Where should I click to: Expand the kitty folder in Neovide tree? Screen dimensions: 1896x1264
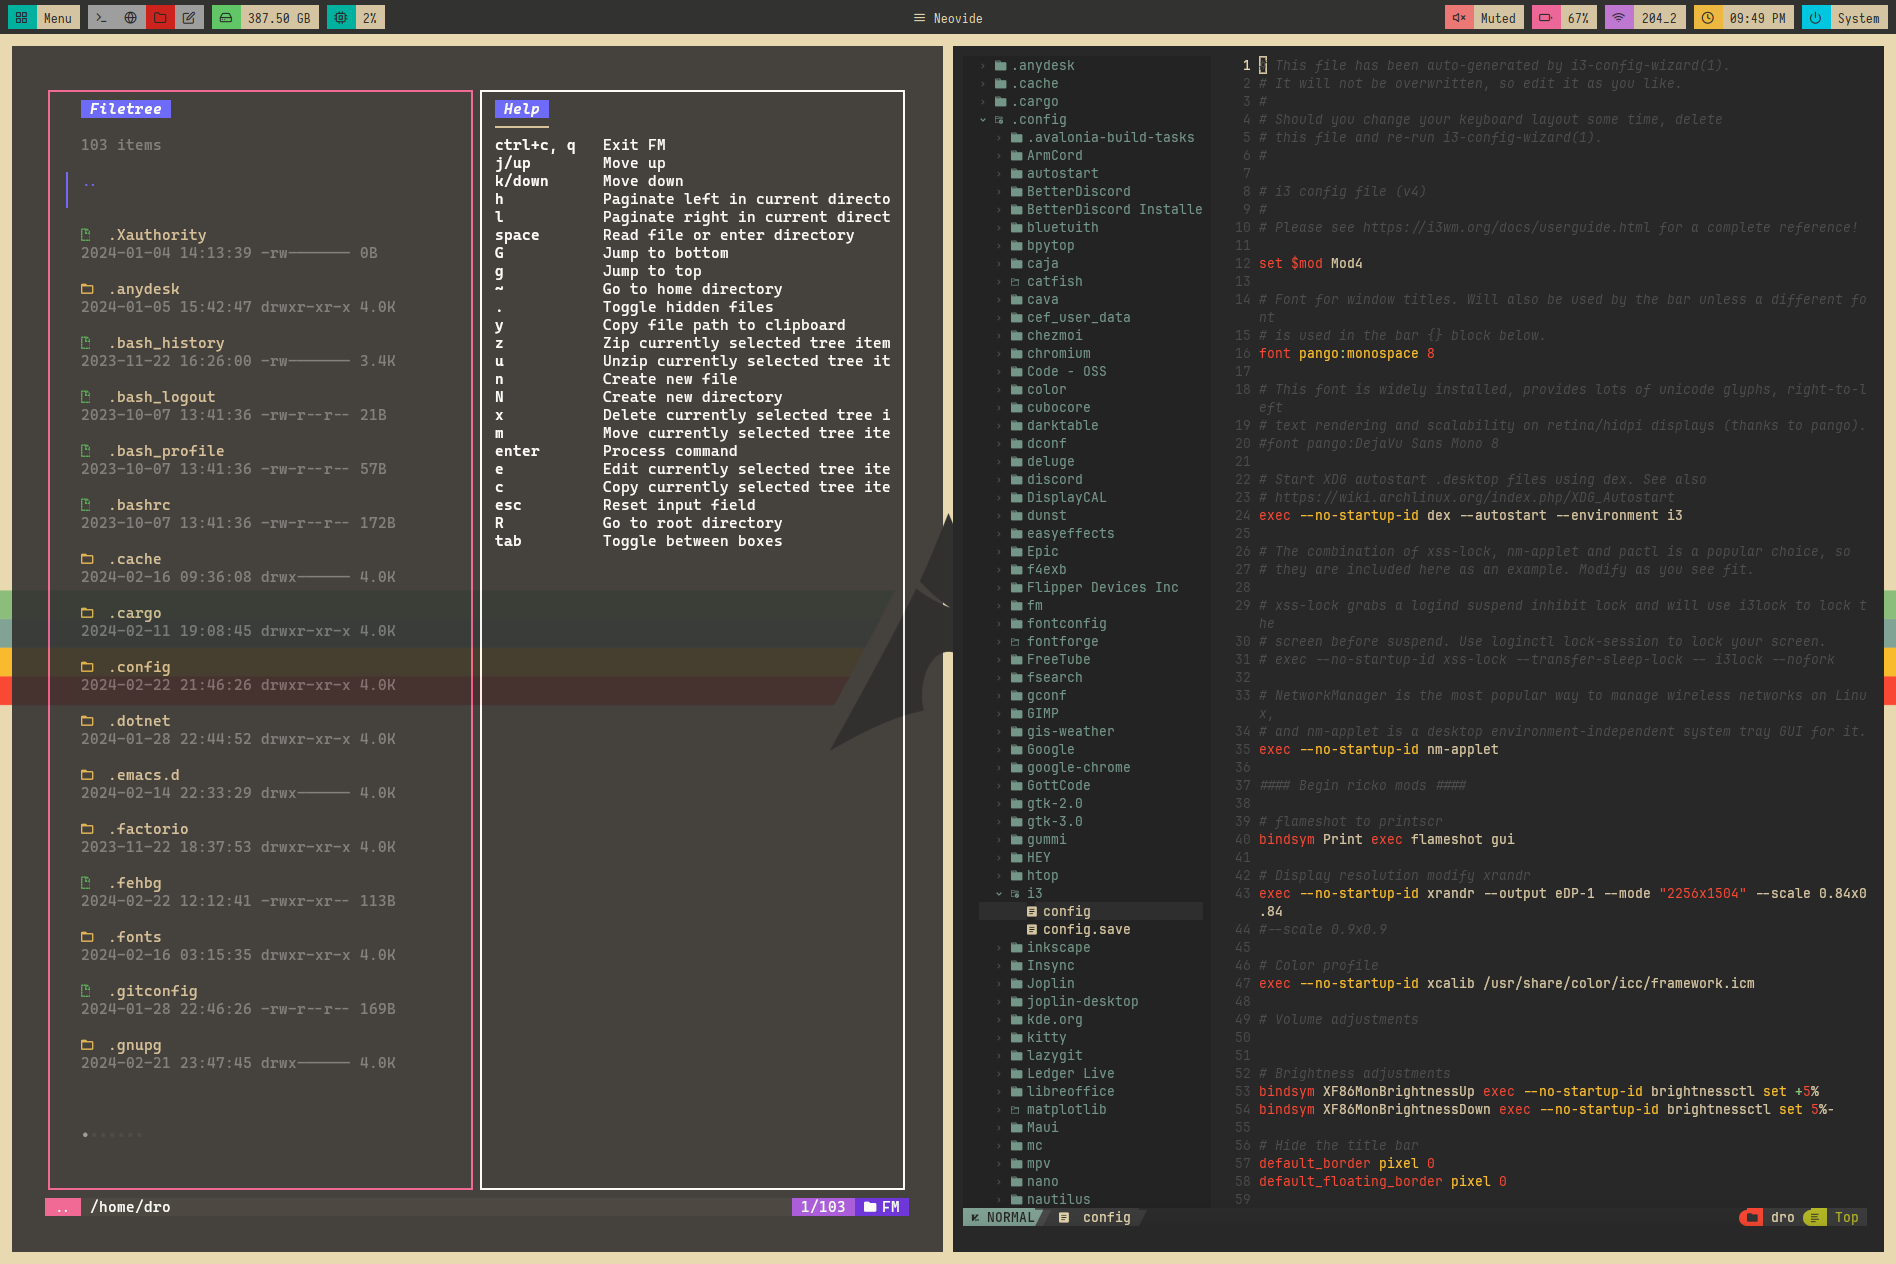999,1038
